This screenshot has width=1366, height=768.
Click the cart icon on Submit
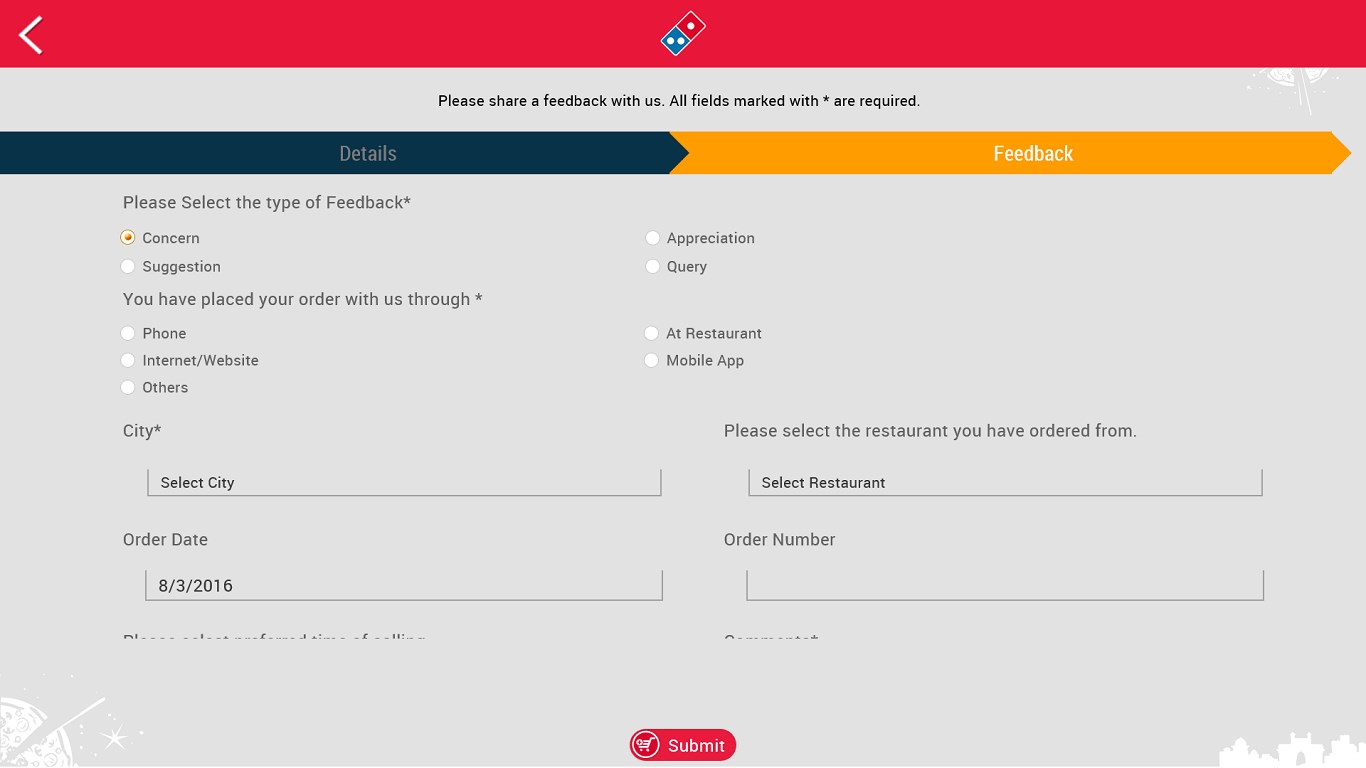click(x=646, y=745)
